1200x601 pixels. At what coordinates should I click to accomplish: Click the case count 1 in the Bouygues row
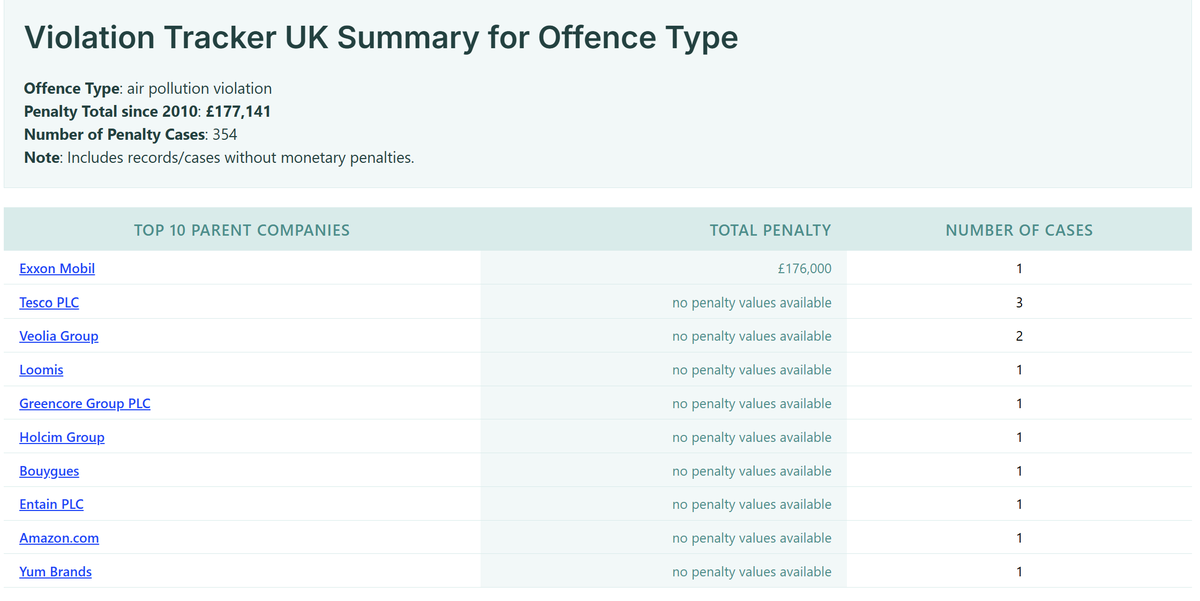click(x=1019, y=471)
